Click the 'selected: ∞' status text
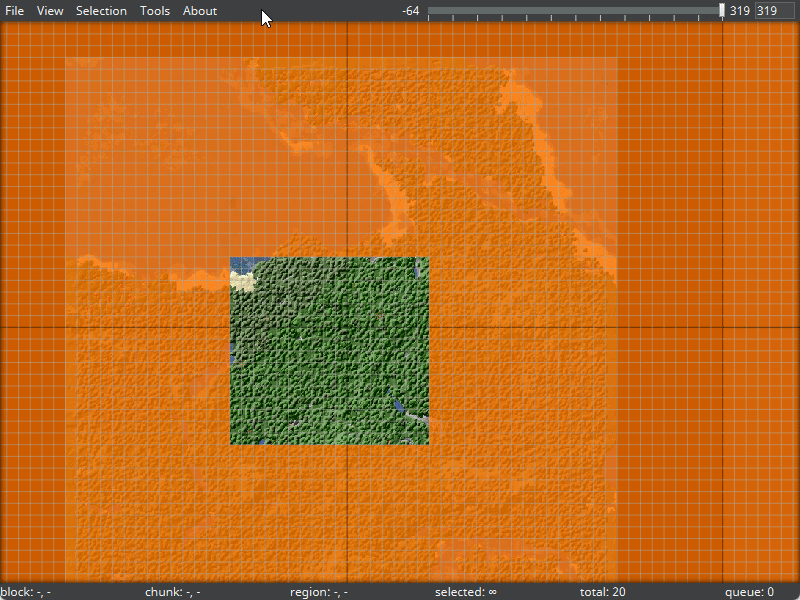 465,592
